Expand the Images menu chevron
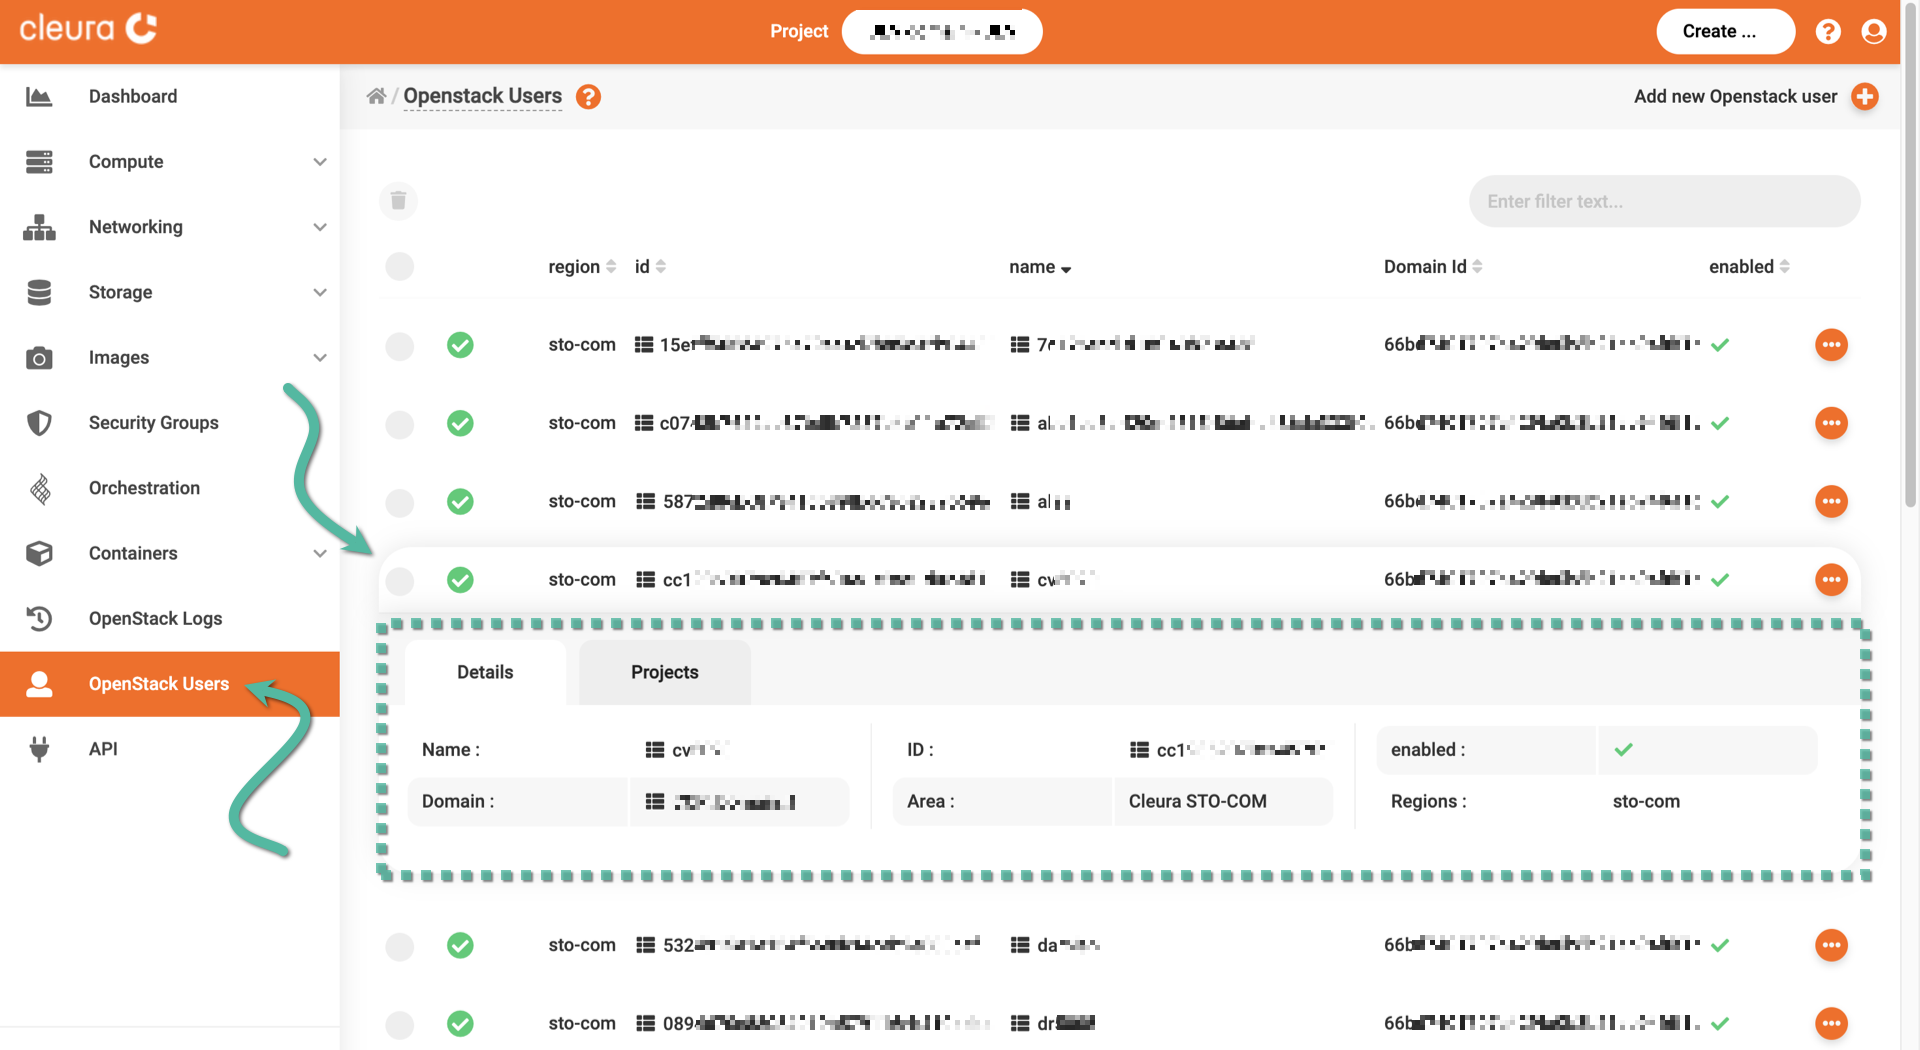Viewport: 1920px width, 1050px height. [x=320, y=358]
